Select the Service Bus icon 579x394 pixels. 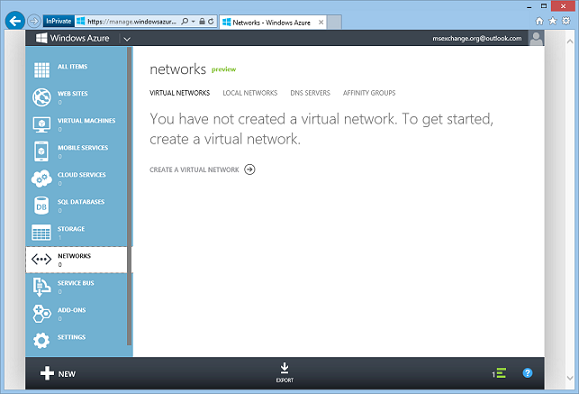click(x=41, y=287)
